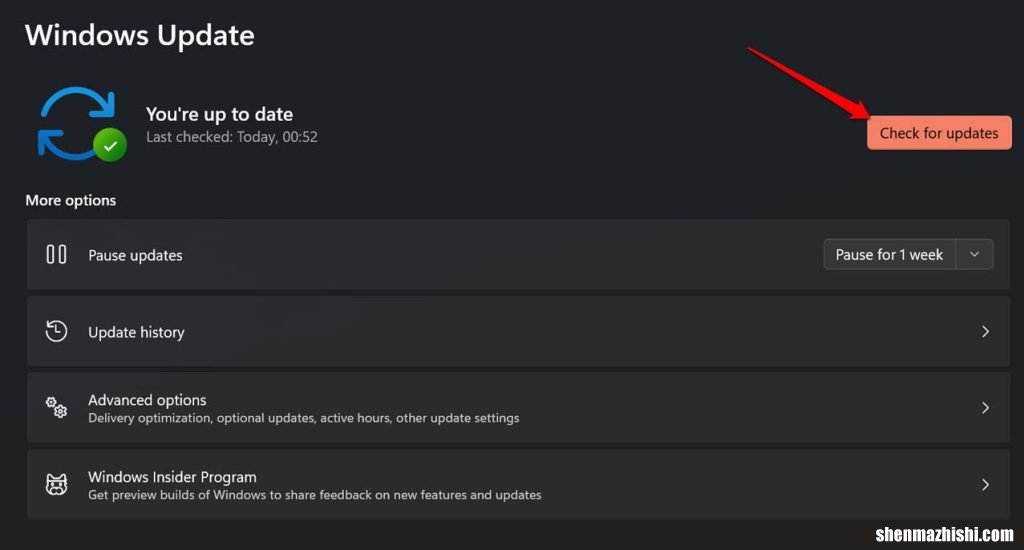Click the Windows Insider Program cat icon

[x=57, y=485]
